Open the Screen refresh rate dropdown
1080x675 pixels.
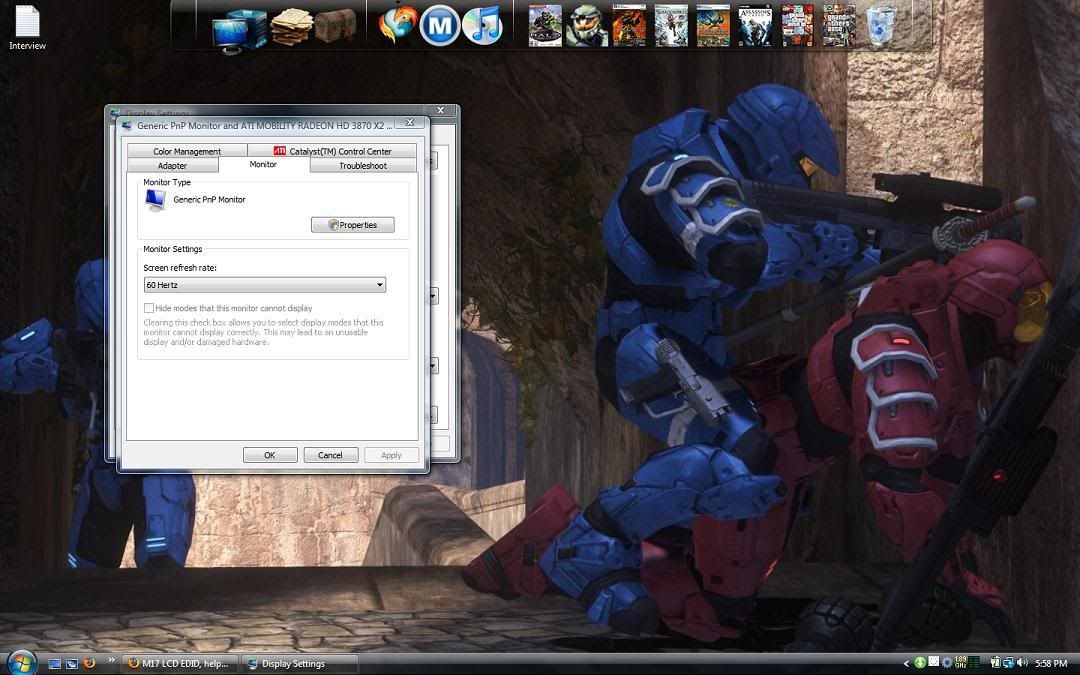click(x=264, y=285)
